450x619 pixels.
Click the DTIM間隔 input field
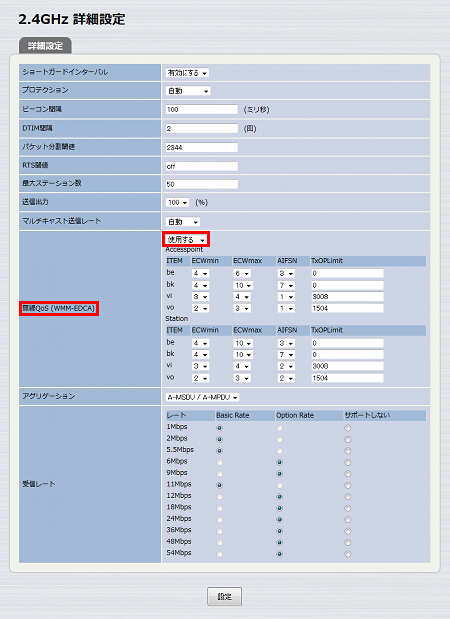(202, 128)
